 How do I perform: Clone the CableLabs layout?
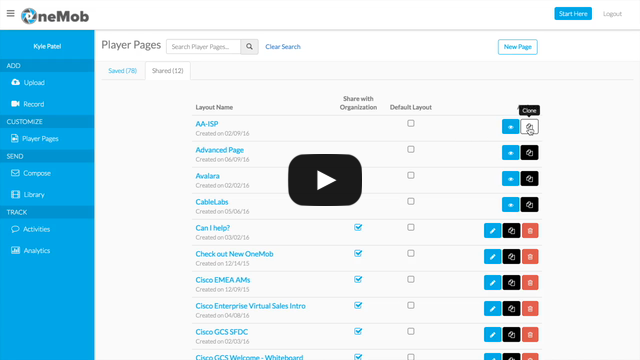529,205
